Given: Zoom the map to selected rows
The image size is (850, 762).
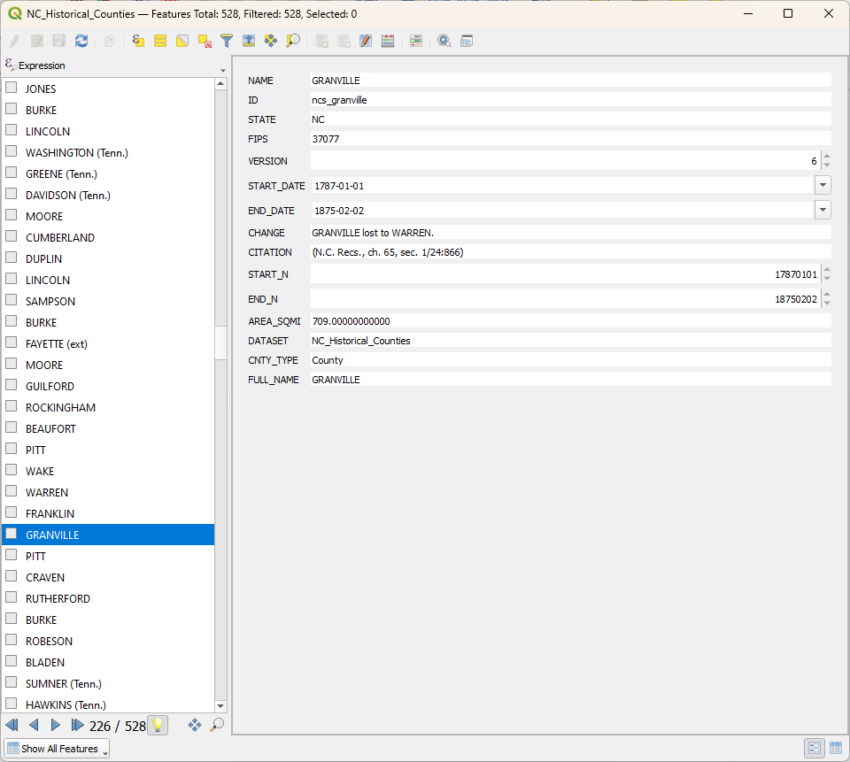Looking at the screenshot, I should 293,40.
